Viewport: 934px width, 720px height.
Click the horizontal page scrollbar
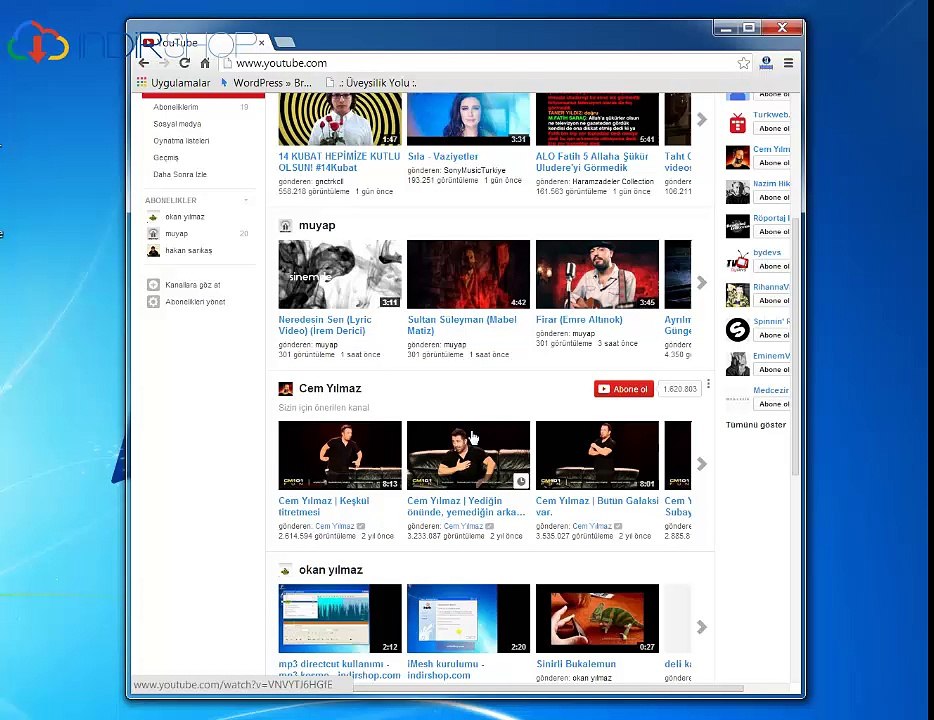(548, 688)
